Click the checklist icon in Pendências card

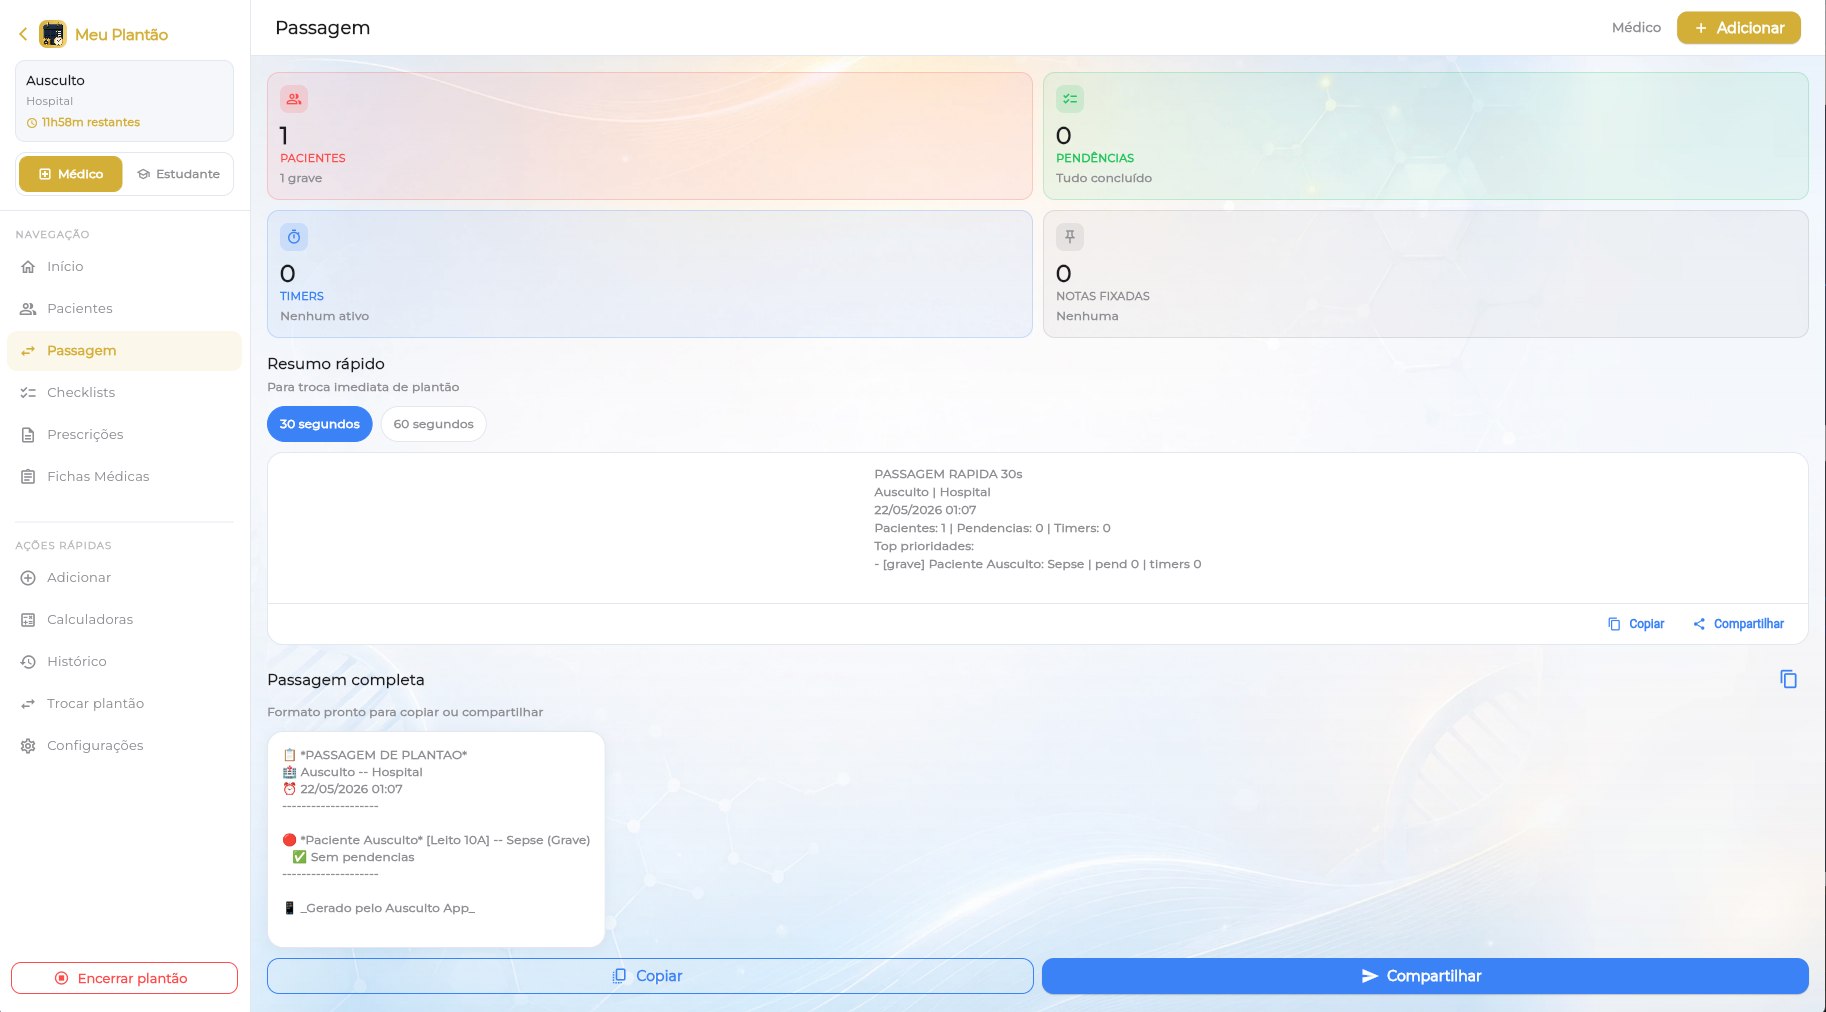click(x=1070, y=99)
